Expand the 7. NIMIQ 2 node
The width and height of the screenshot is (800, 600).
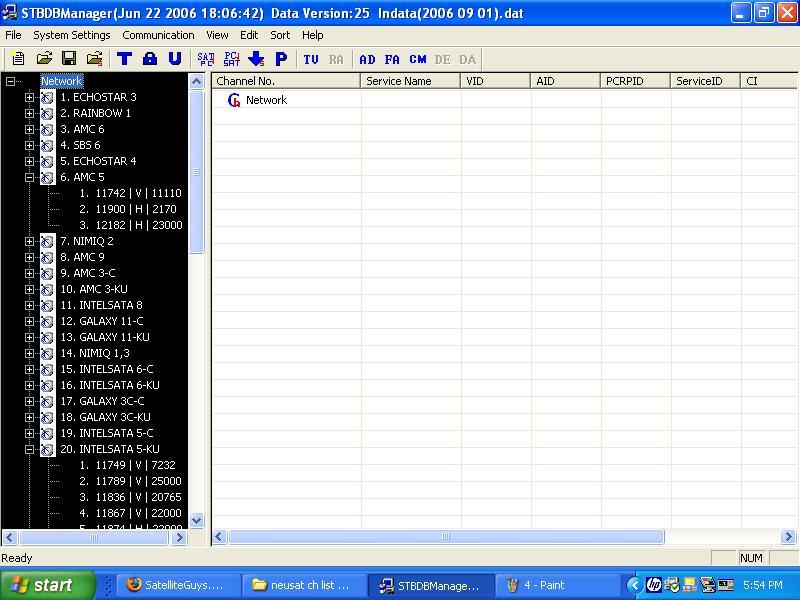(x=30, y=241)
